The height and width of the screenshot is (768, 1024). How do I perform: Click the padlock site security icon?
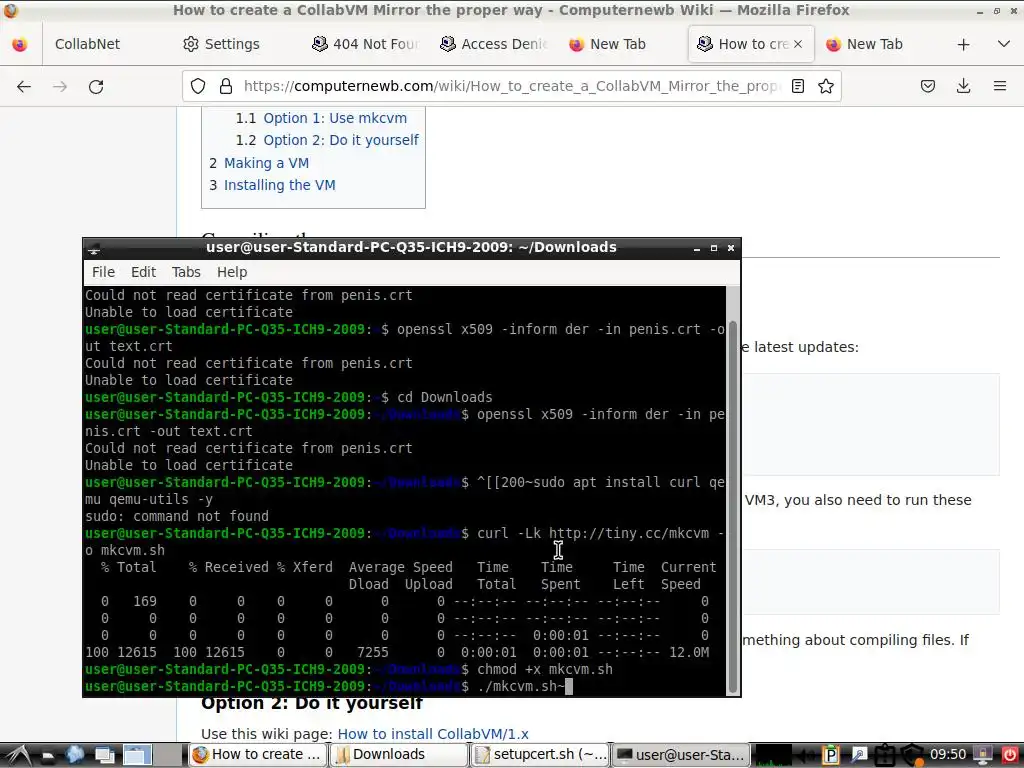point(226,86)
